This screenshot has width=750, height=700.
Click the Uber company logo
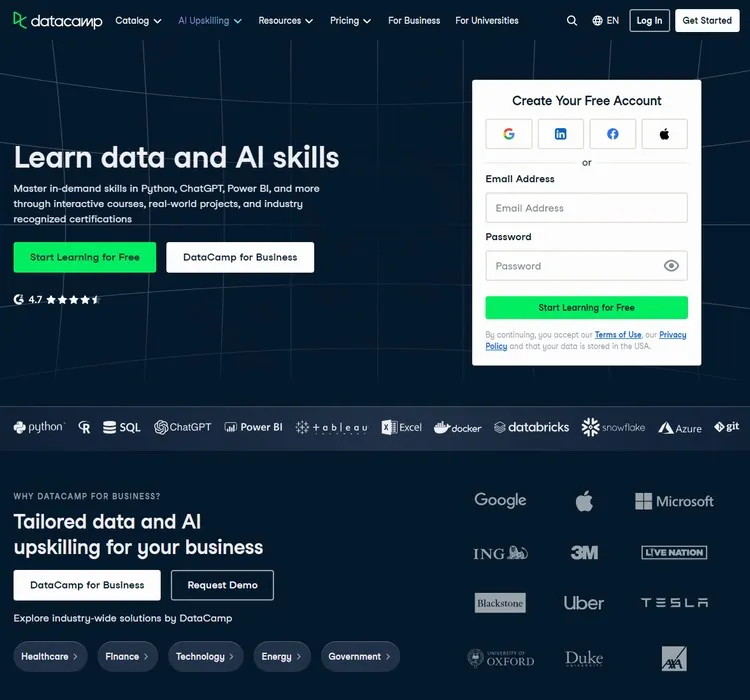coord(584,603)
